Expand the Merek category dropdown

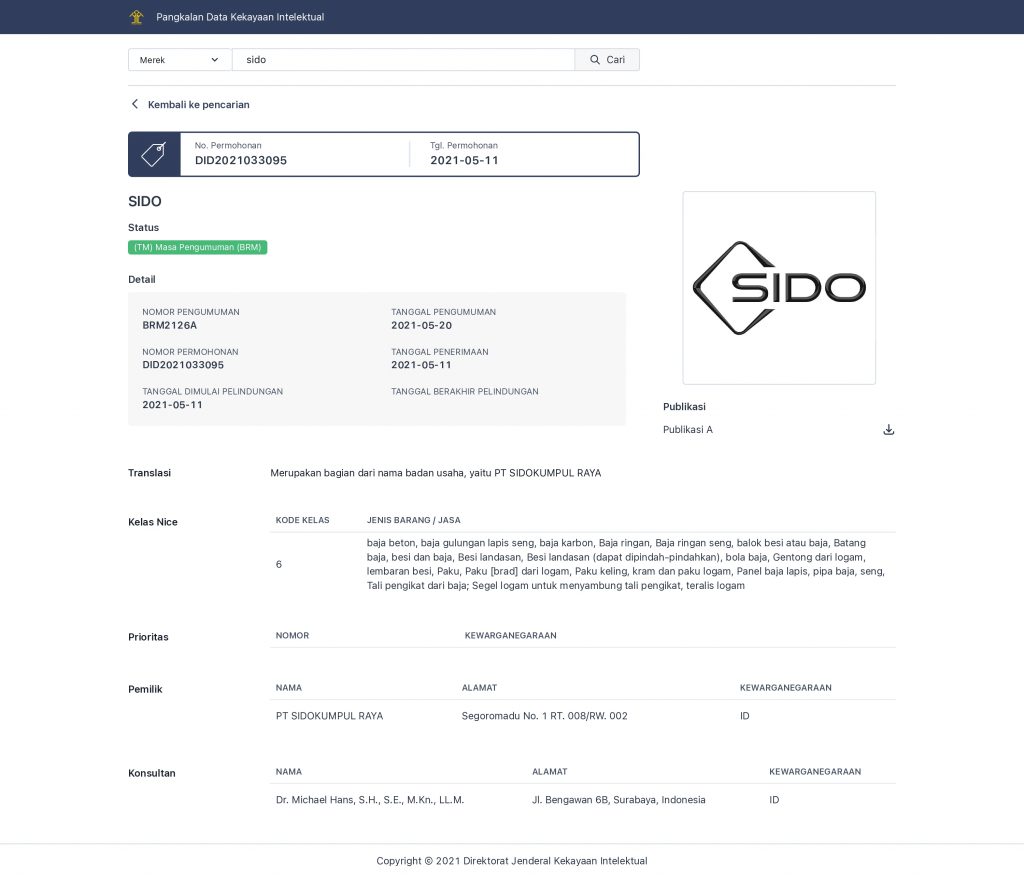pos(179,60)
